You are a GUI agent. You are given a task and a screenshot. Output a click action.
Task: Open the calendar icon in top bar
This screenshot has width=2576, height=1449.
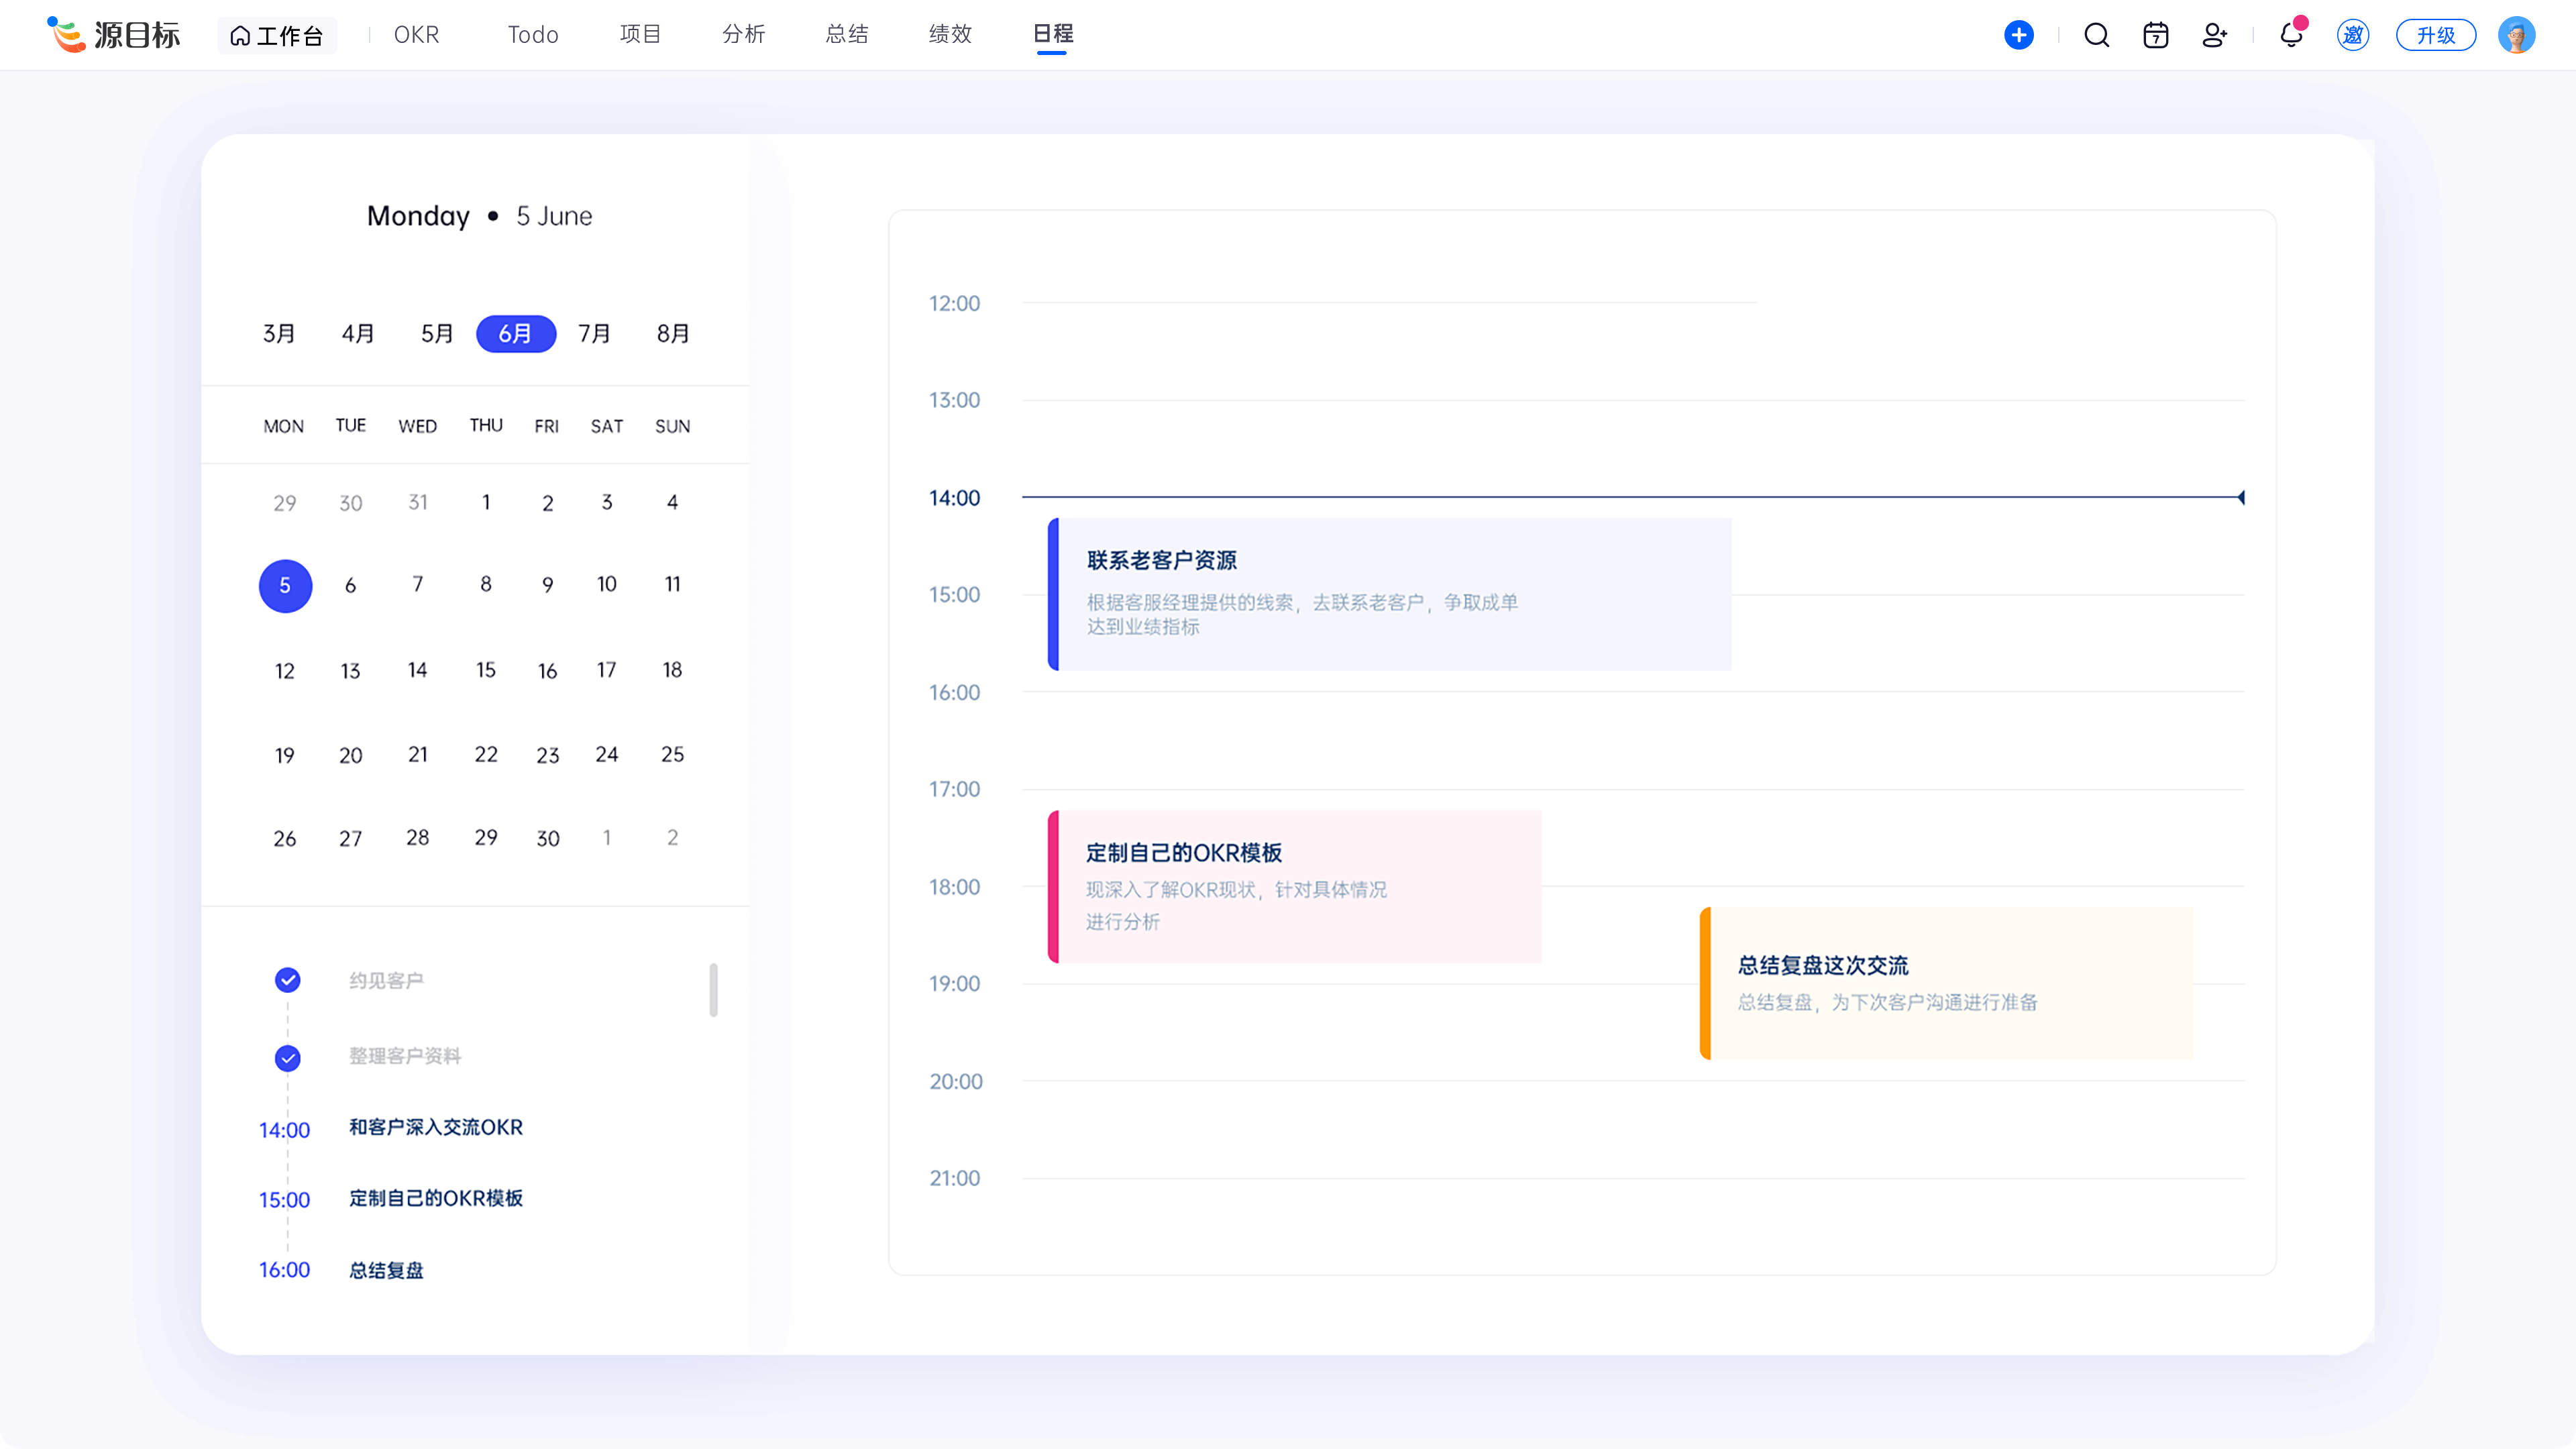(x=2155, y=36)
